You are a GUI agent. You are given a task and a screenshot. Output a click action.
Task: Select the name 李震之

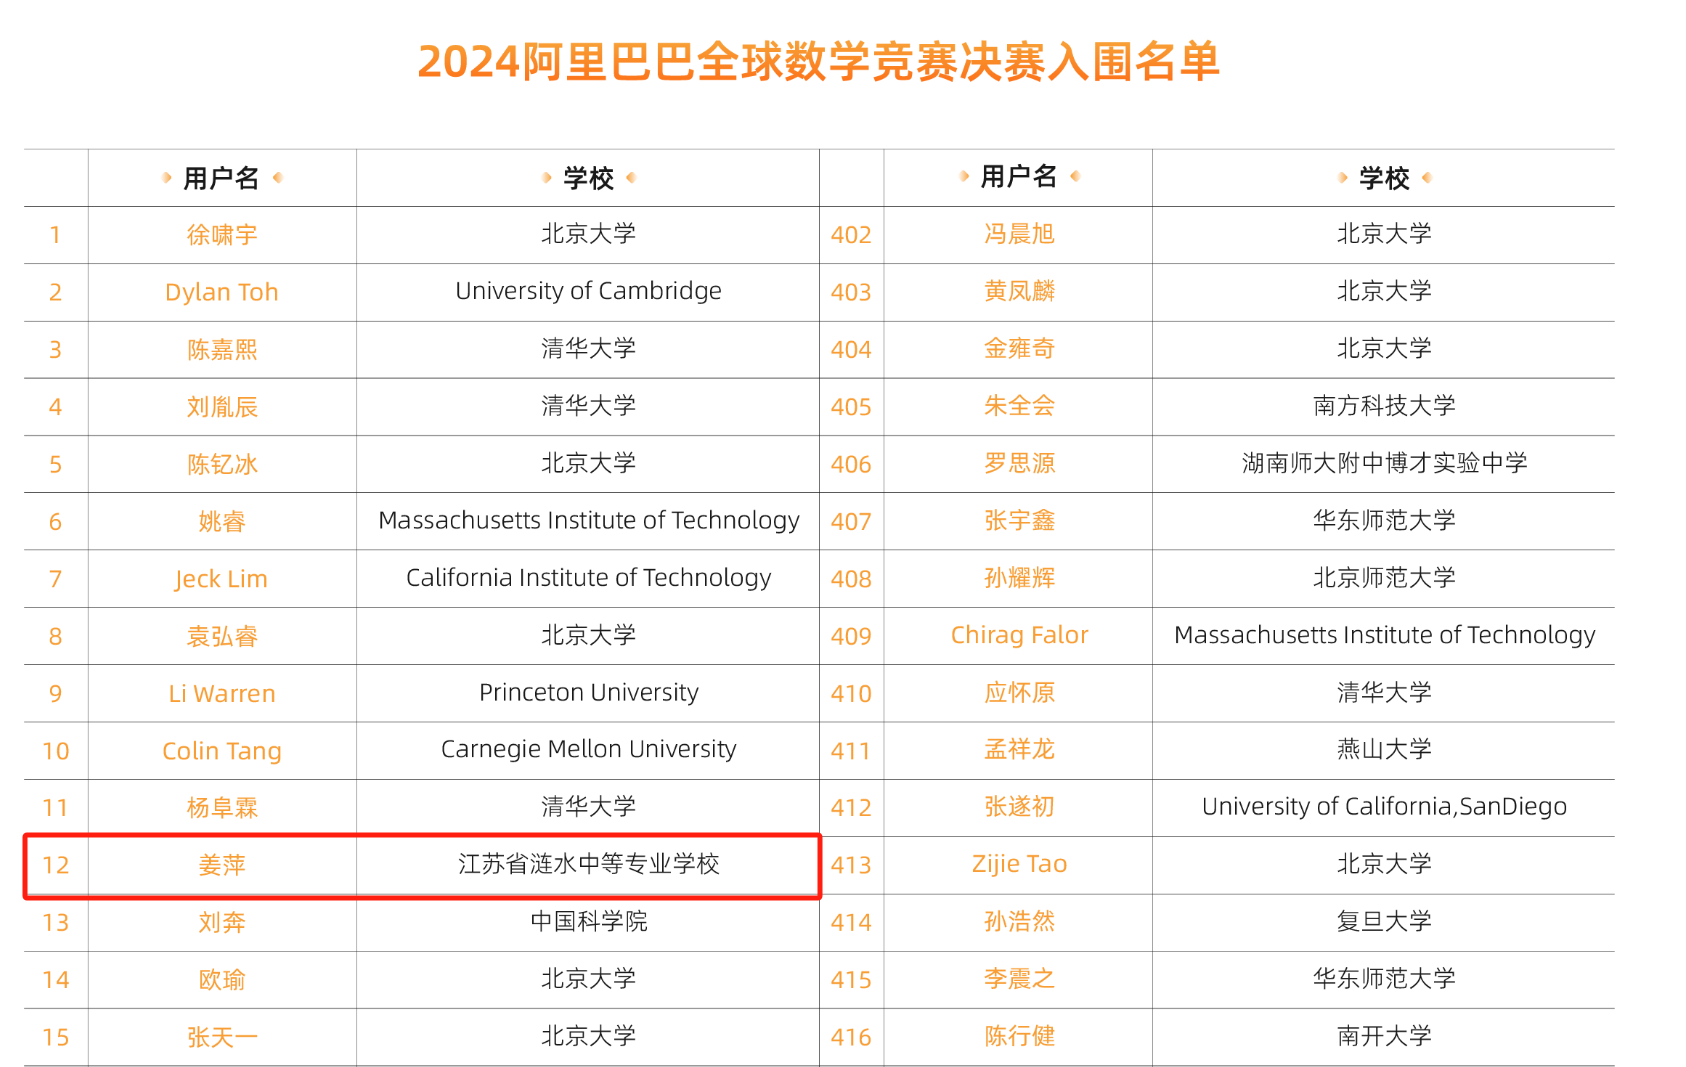tap(1019, 979)
